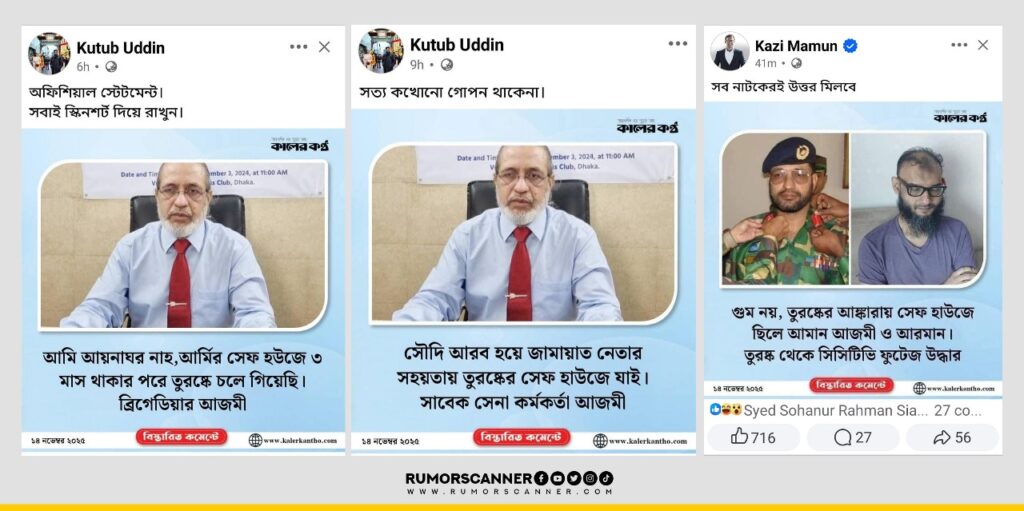
Task: Open Kutub Uddin's avatar on the 9h post
Action: pyautogui.click(x=381, y=51)
